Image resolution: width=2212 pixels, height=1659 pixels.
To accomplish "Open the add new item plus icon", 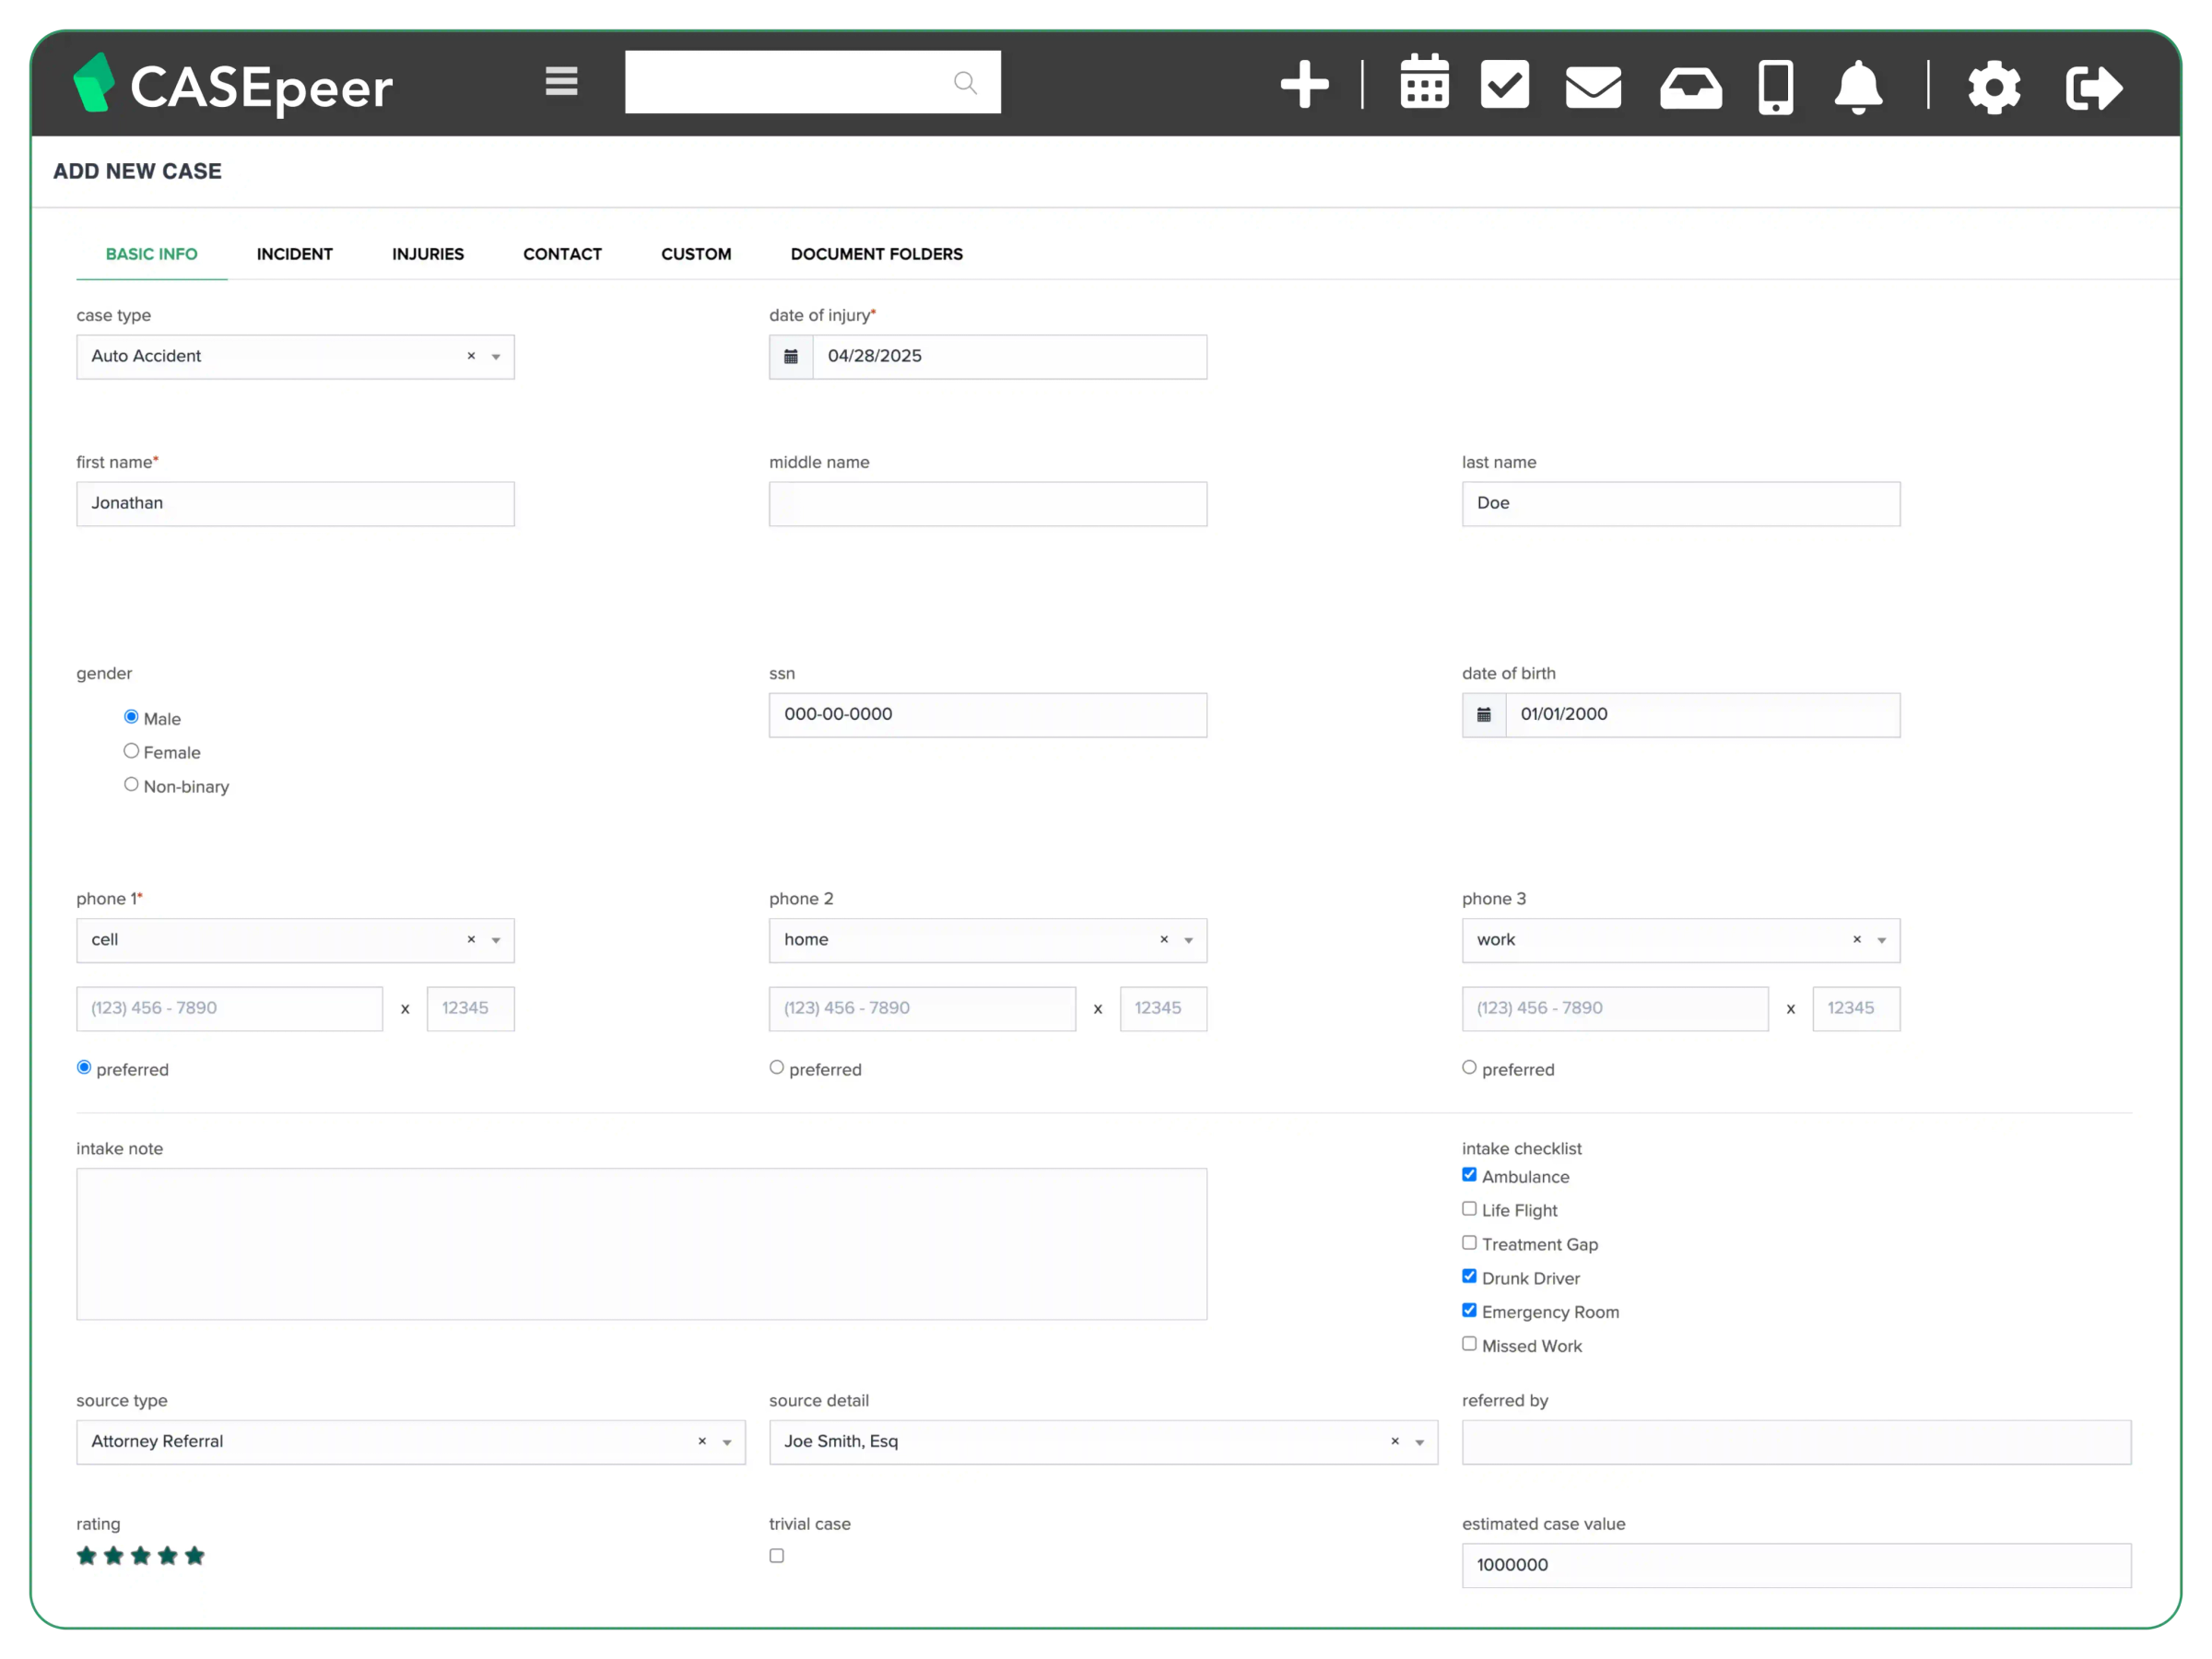I will 1305,85.
